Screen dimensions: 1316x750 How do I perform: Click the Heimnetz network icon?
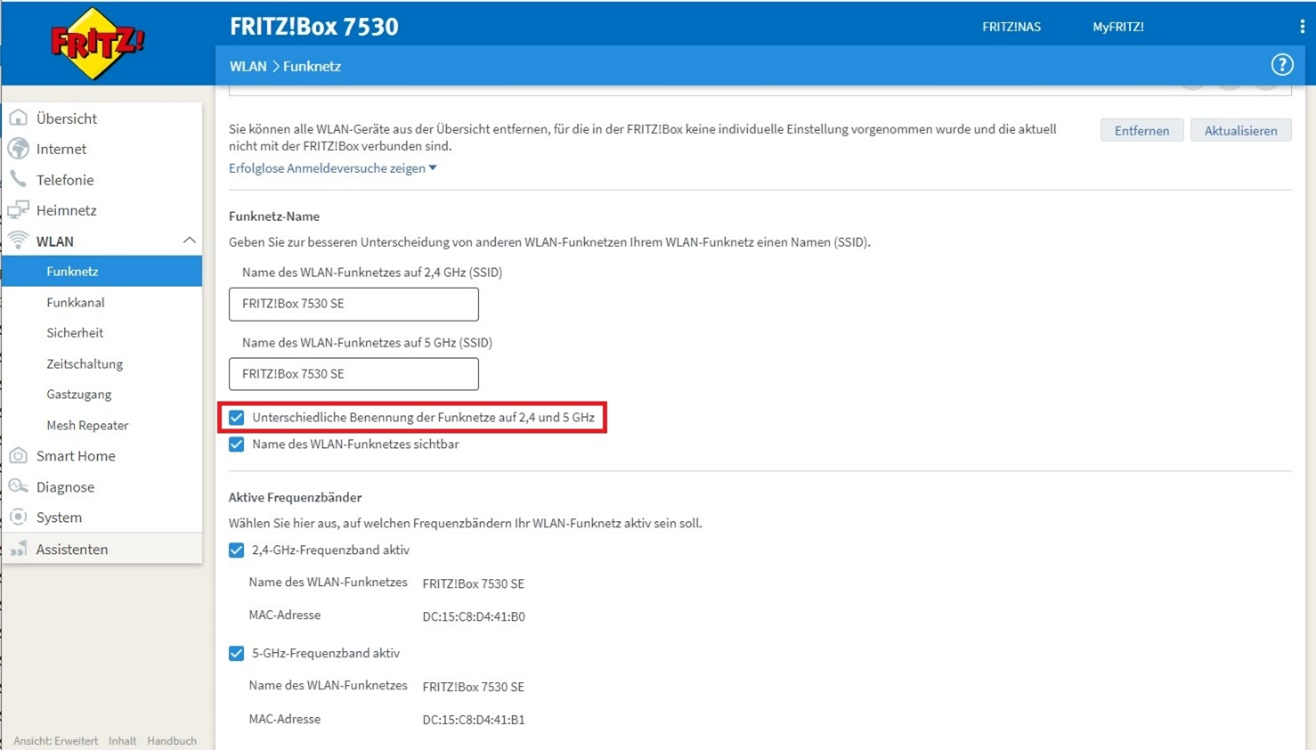[18, 211]
